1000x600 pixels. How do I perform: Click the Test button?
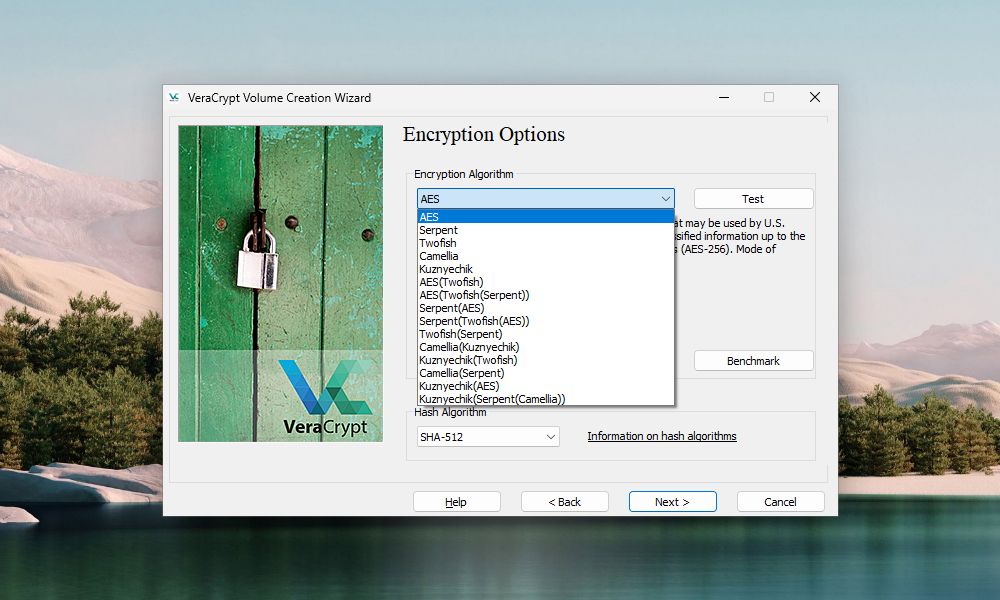tap(753, 198)
